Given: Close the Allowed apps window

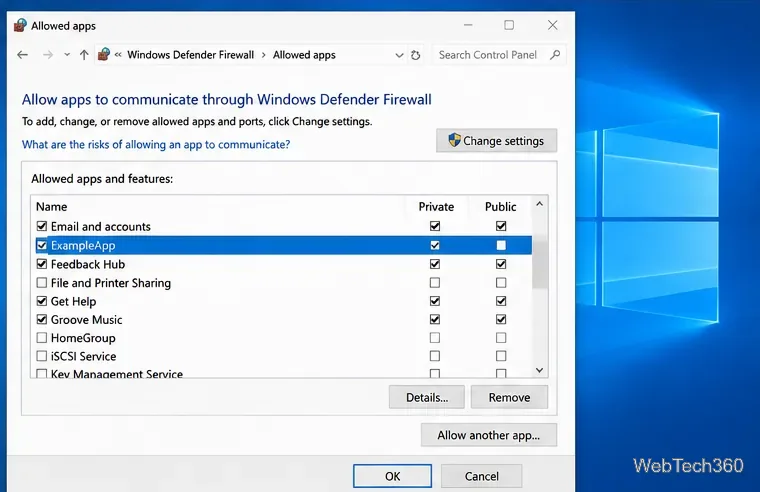Looking at the screenshot, I should 553,25.
